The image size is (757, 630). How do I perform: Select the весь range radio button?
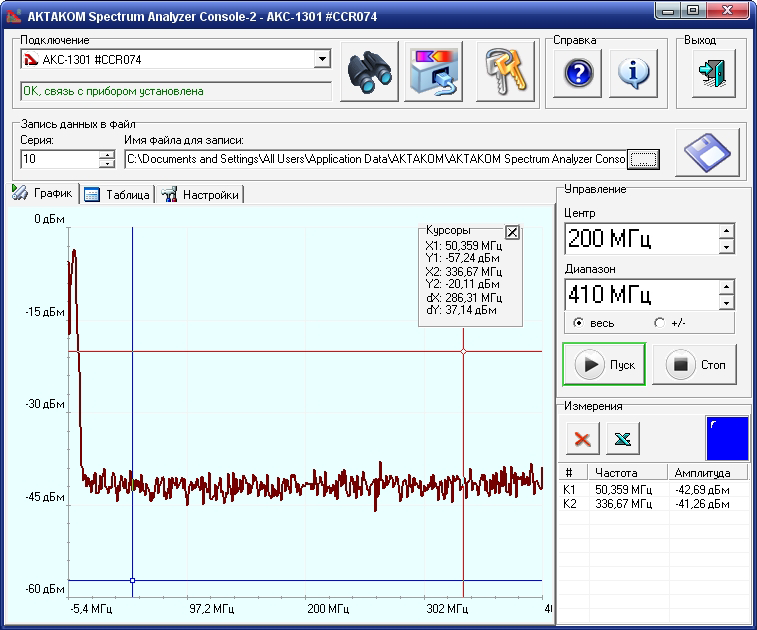(578, 322)
